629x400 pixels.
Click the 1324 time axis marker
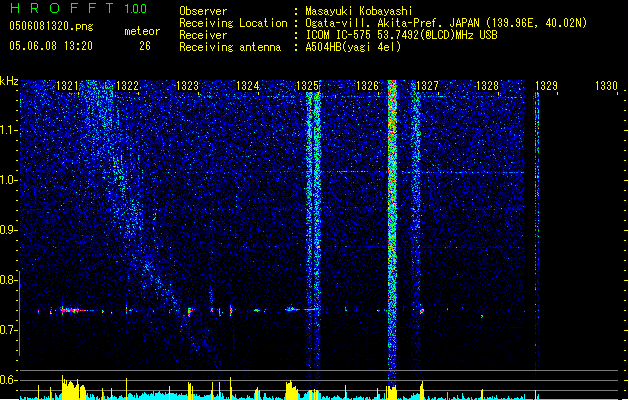pyautogui.click(x=248, y=86)
